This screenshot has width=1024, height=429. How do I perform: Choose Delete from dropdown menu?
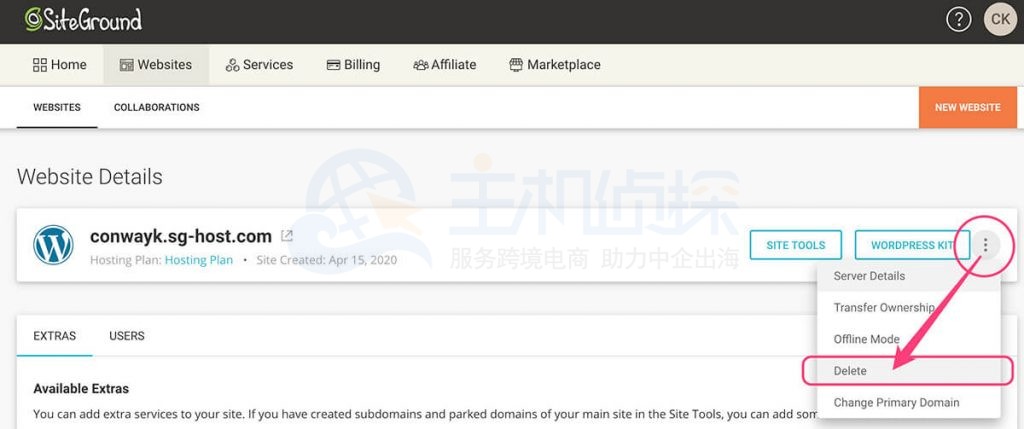pos(908,370)
